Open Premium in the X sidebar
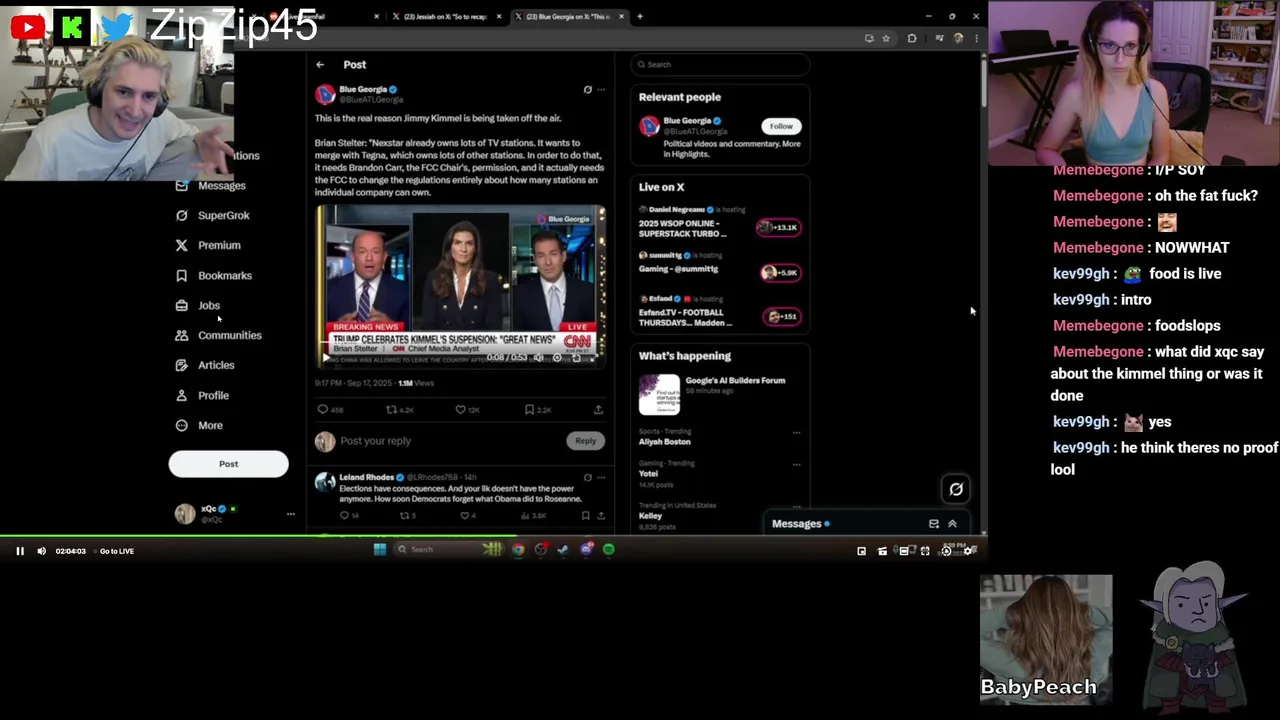The image size is (1280, 720). 208,246
